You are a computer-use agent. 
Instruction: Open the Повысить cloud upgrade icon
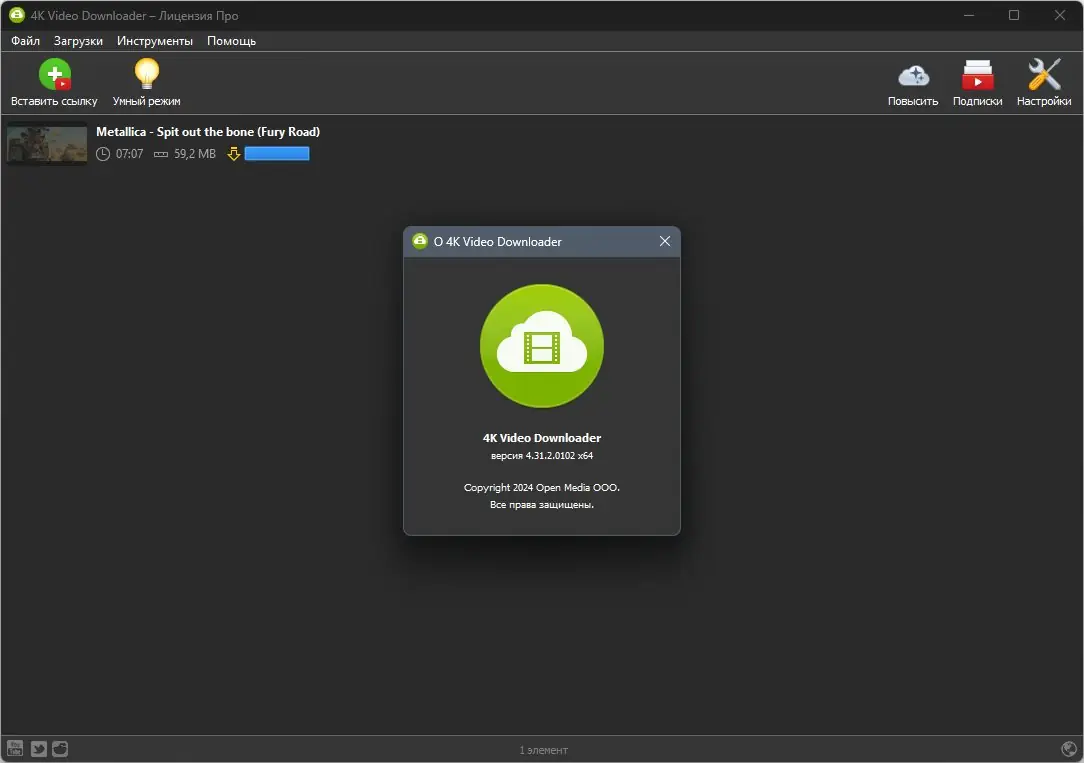[913, 75]
